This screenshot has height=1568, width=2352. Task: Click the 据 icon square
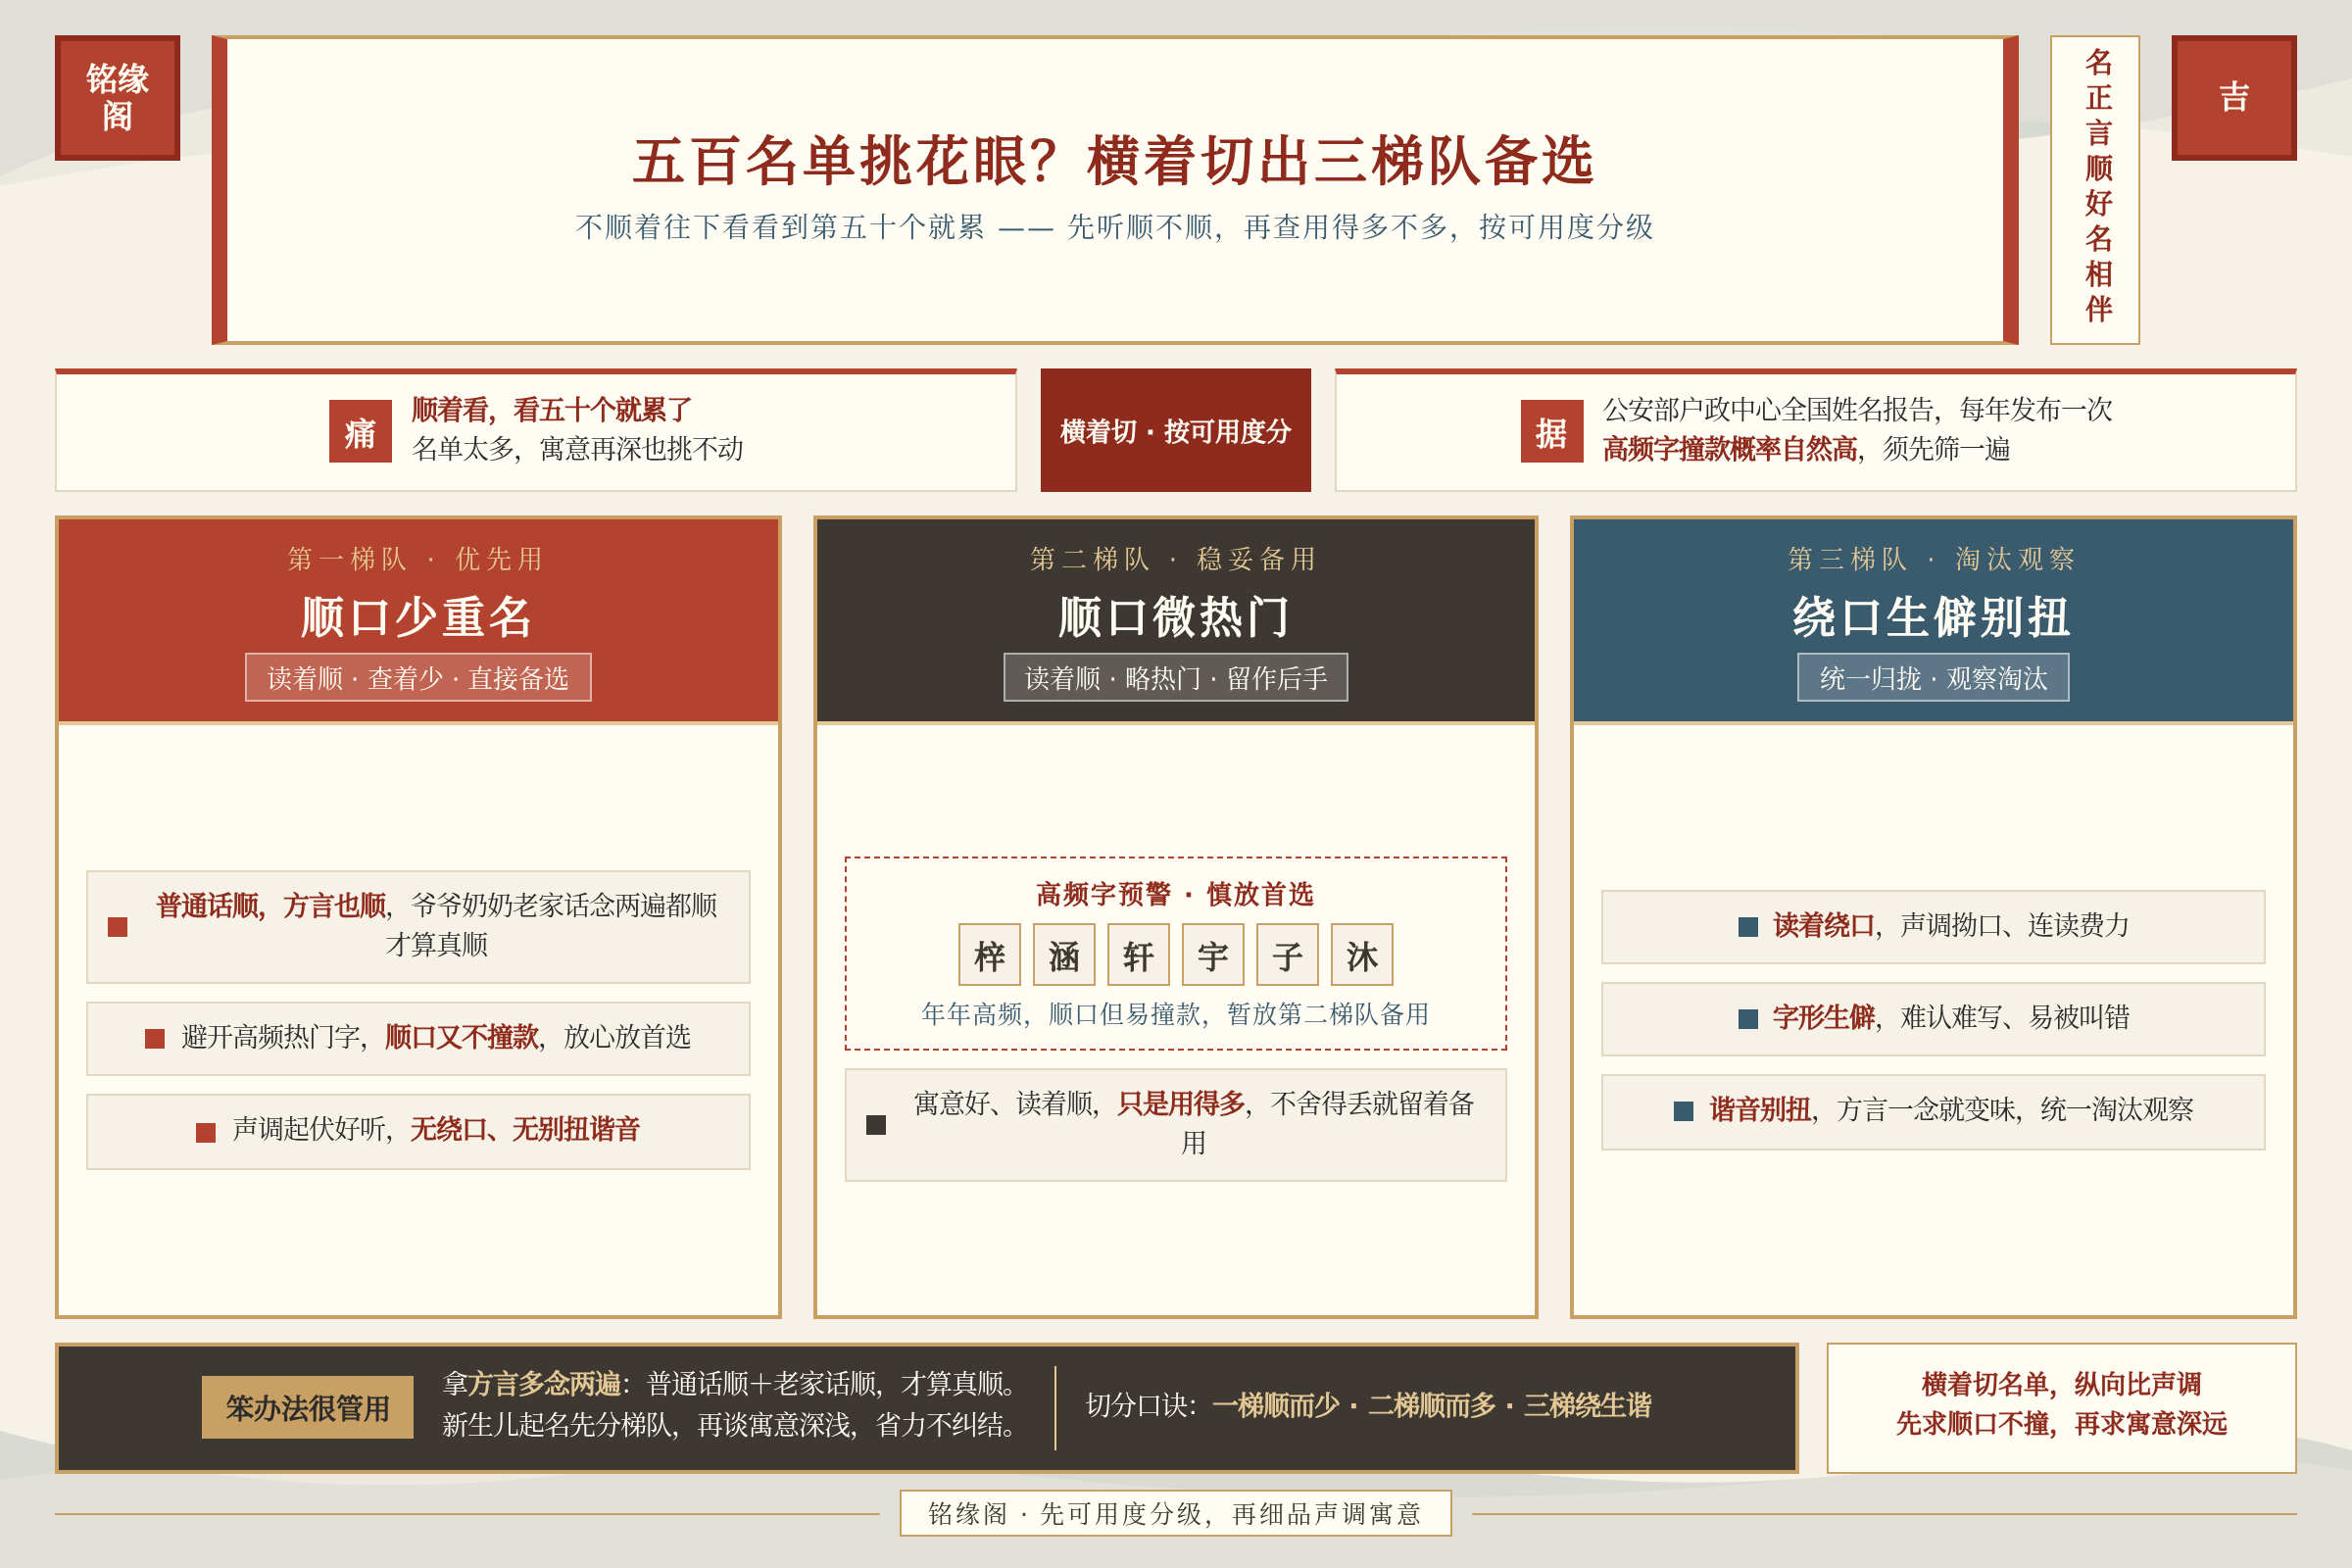click(x=1551, y=431)
